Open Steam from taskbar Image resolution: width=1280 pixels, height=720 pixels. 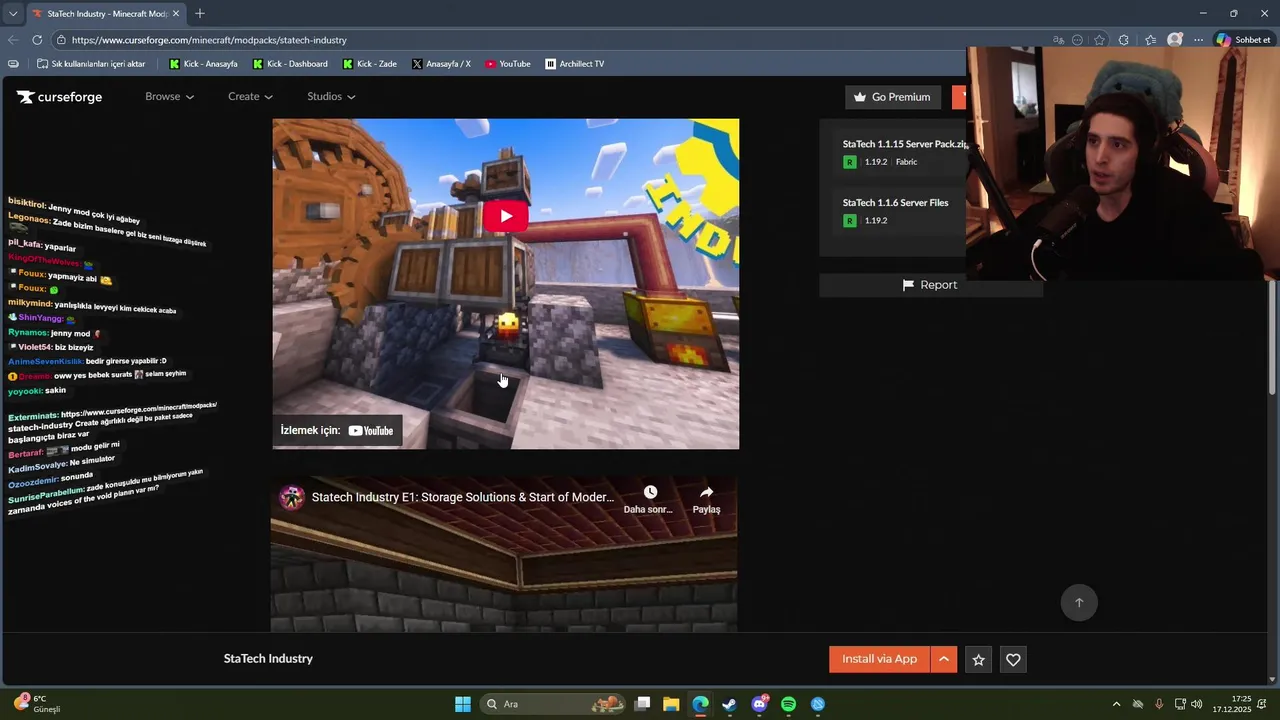point(730,704)
